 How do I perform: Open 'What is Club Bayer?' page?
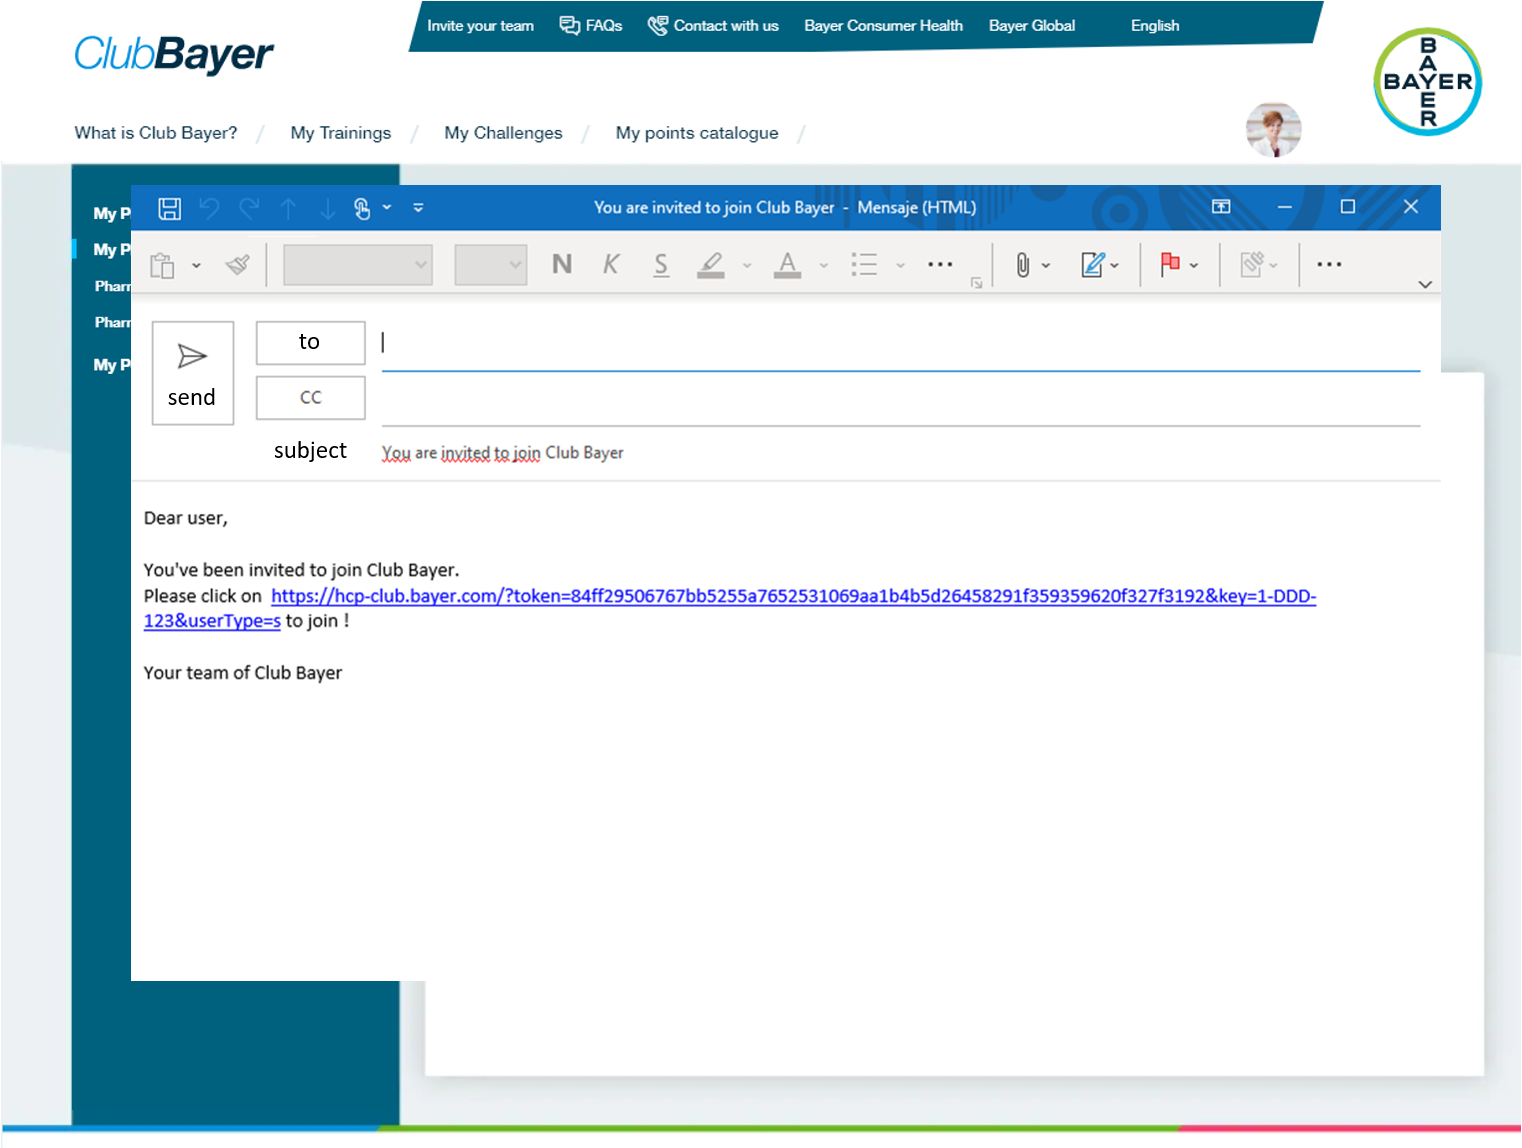(x=156, y=133)
